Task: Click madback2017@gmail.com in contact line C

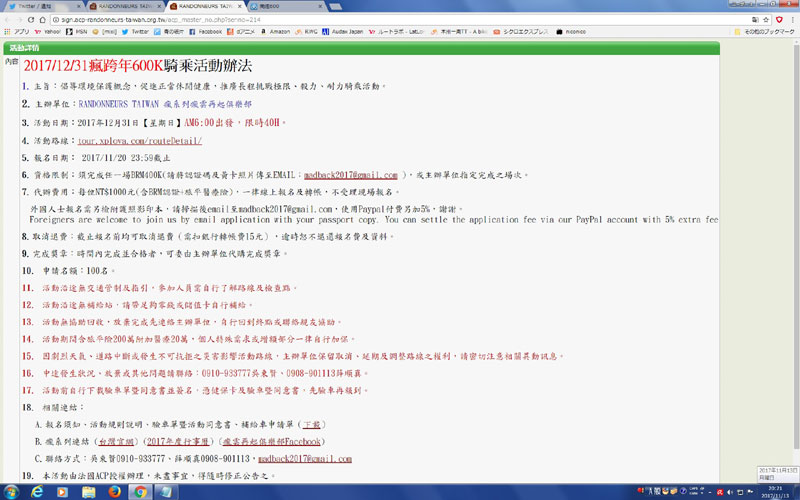Action: pyautogui.click(x=305, y=459)
